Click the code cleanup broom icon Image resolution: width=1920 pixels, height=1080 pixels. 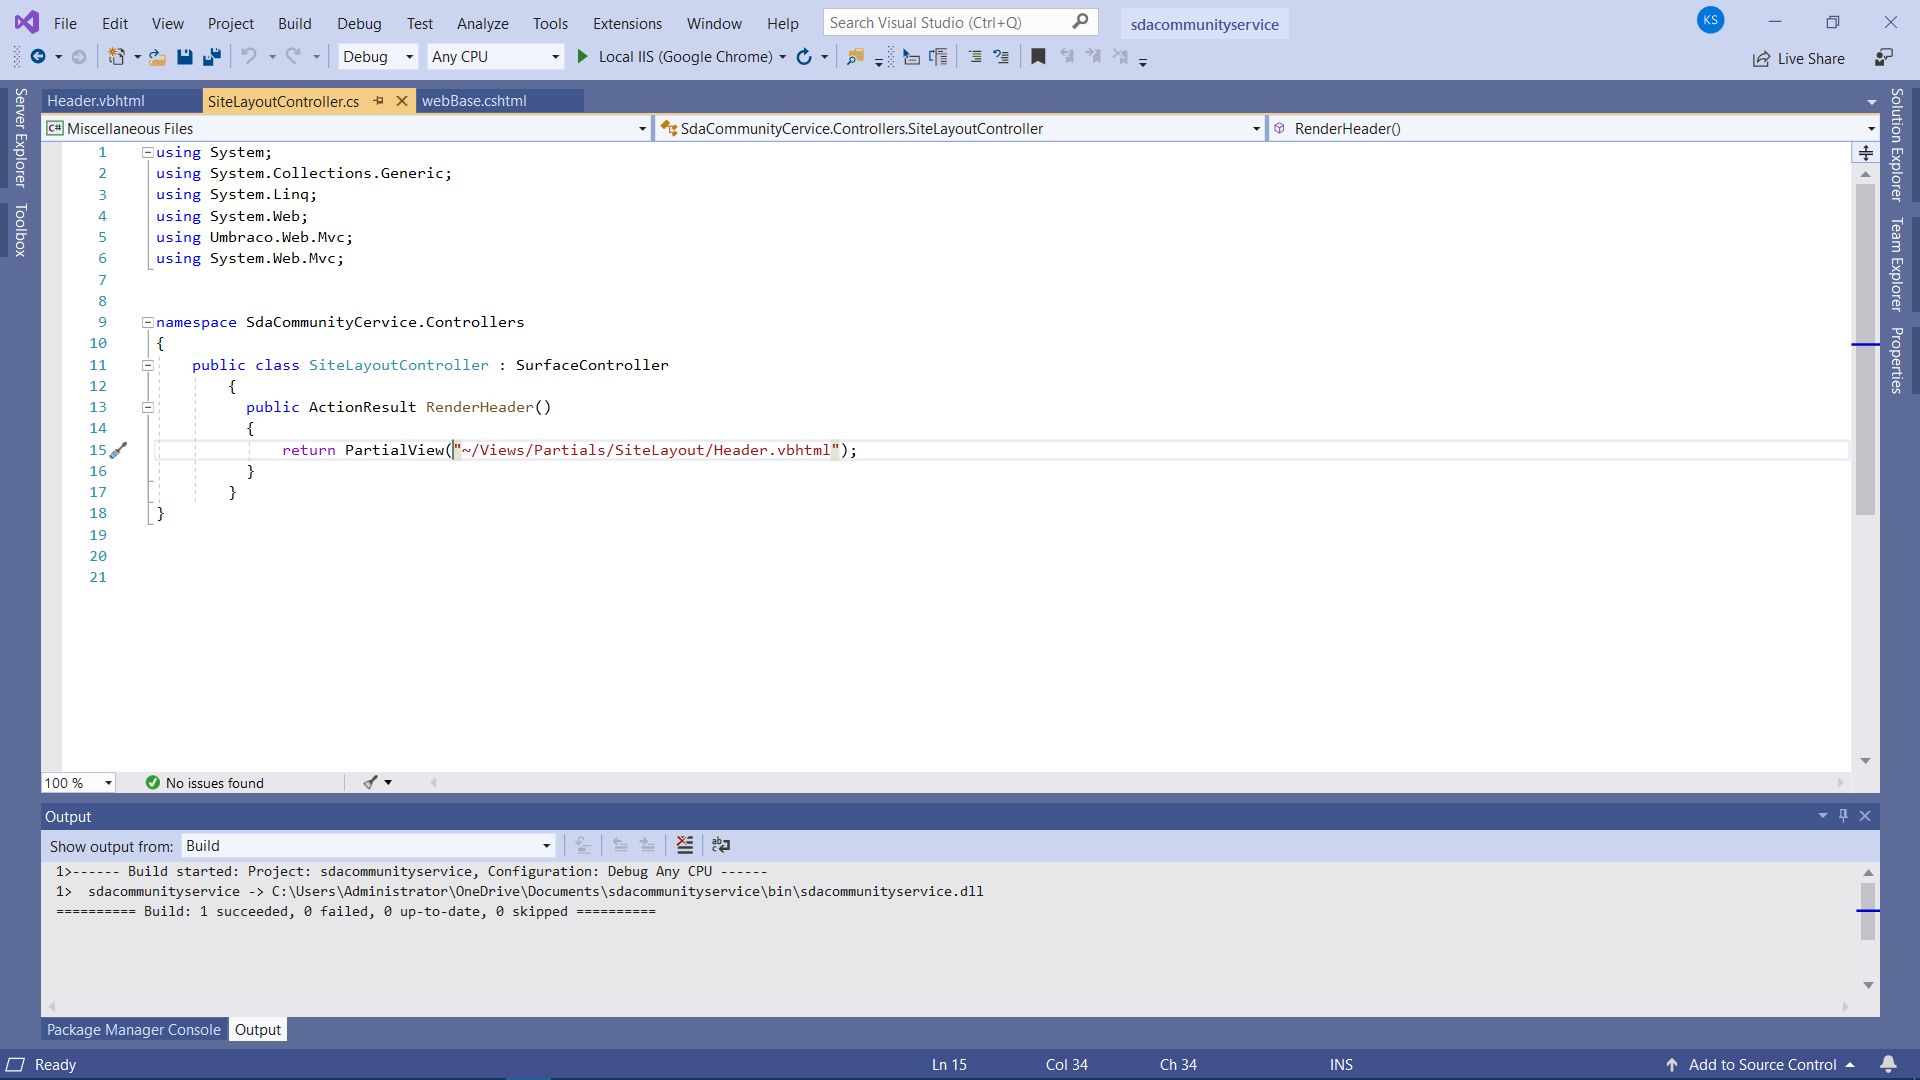(x=370, y=783)
